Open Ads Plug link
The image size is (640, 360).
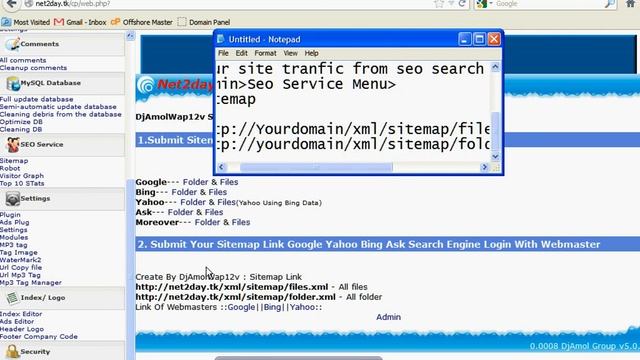[15, 222]
